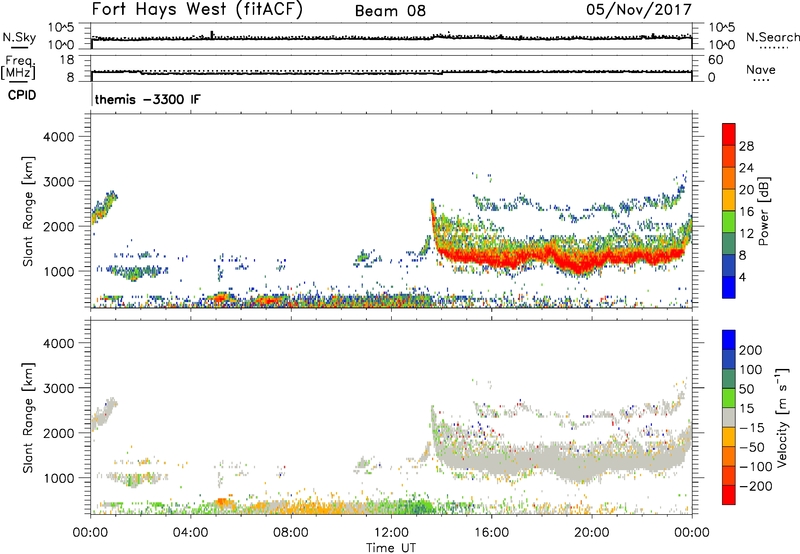The height and width of the screenshot is (554, 800).
Task: Click "1000" tick on the velocity panel
Action: (59, 478)
